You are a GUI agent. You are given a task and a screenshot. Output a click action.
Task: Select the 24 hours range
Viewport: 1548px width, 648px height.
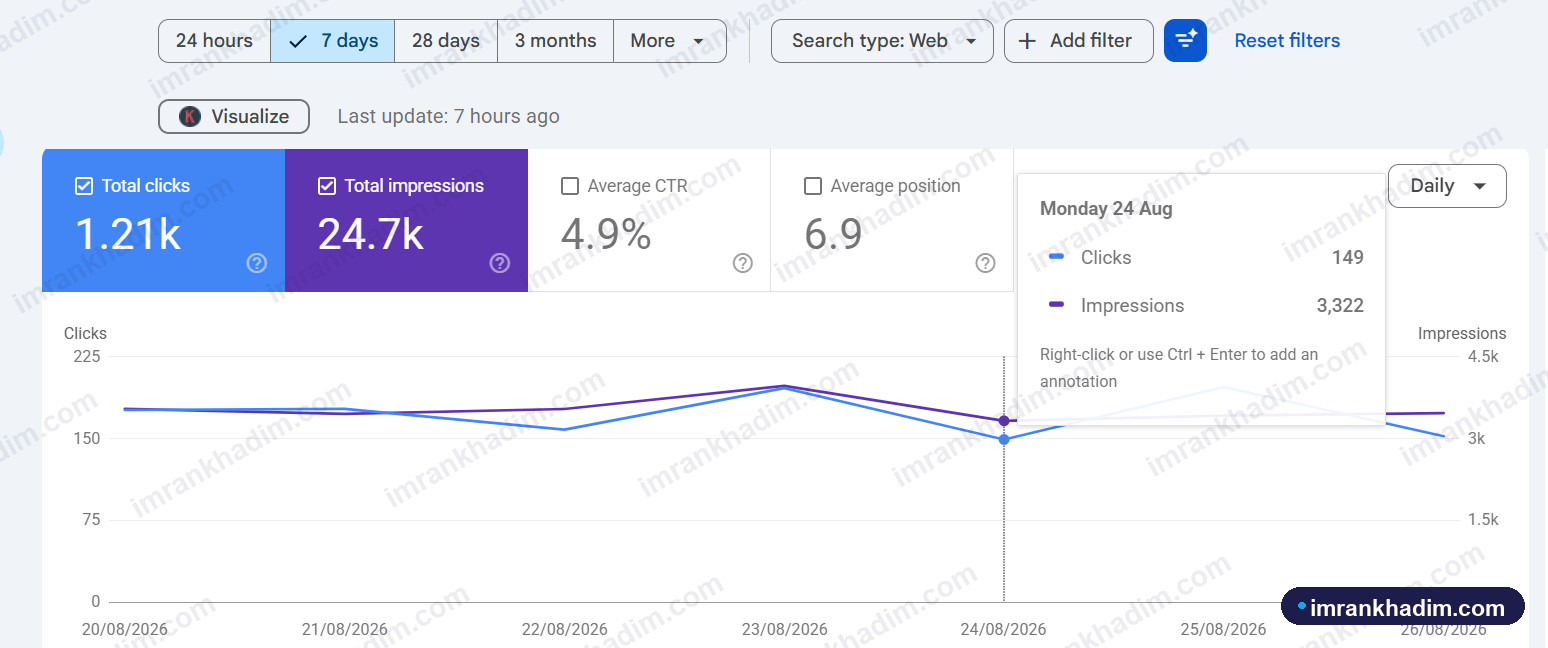pos(214,41)
